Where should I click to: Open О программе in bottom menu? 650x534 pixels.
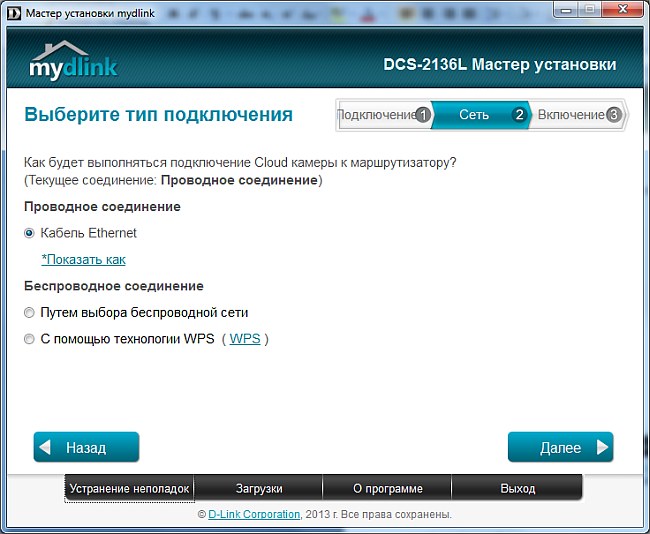[x=388, y=488]
